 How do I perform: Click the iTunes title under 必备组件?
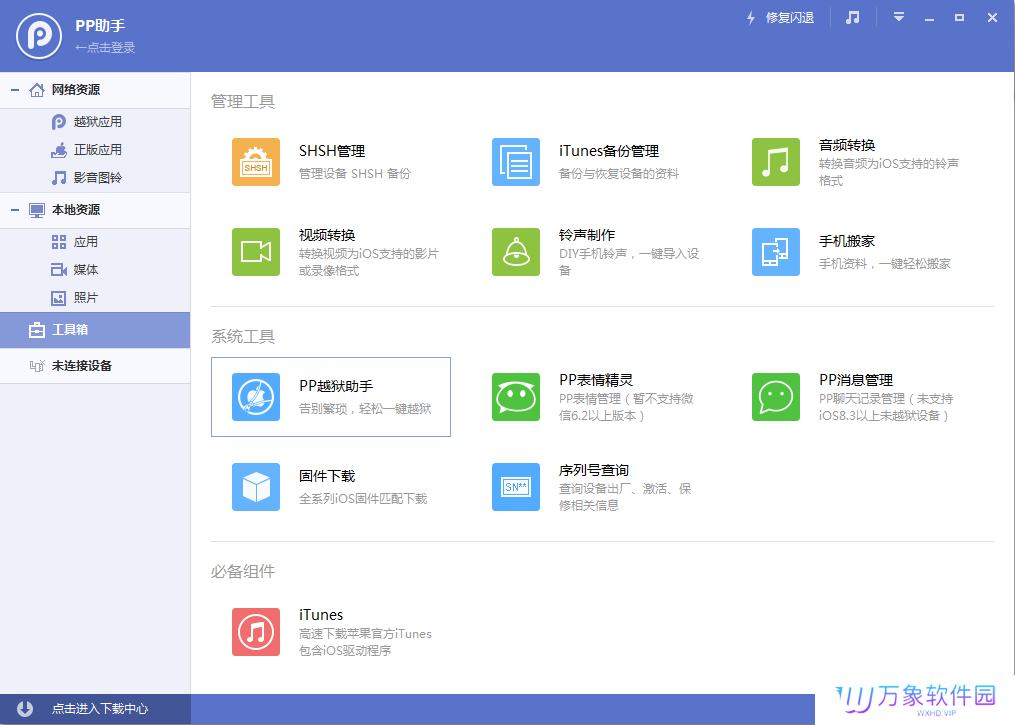click(321, 615)
